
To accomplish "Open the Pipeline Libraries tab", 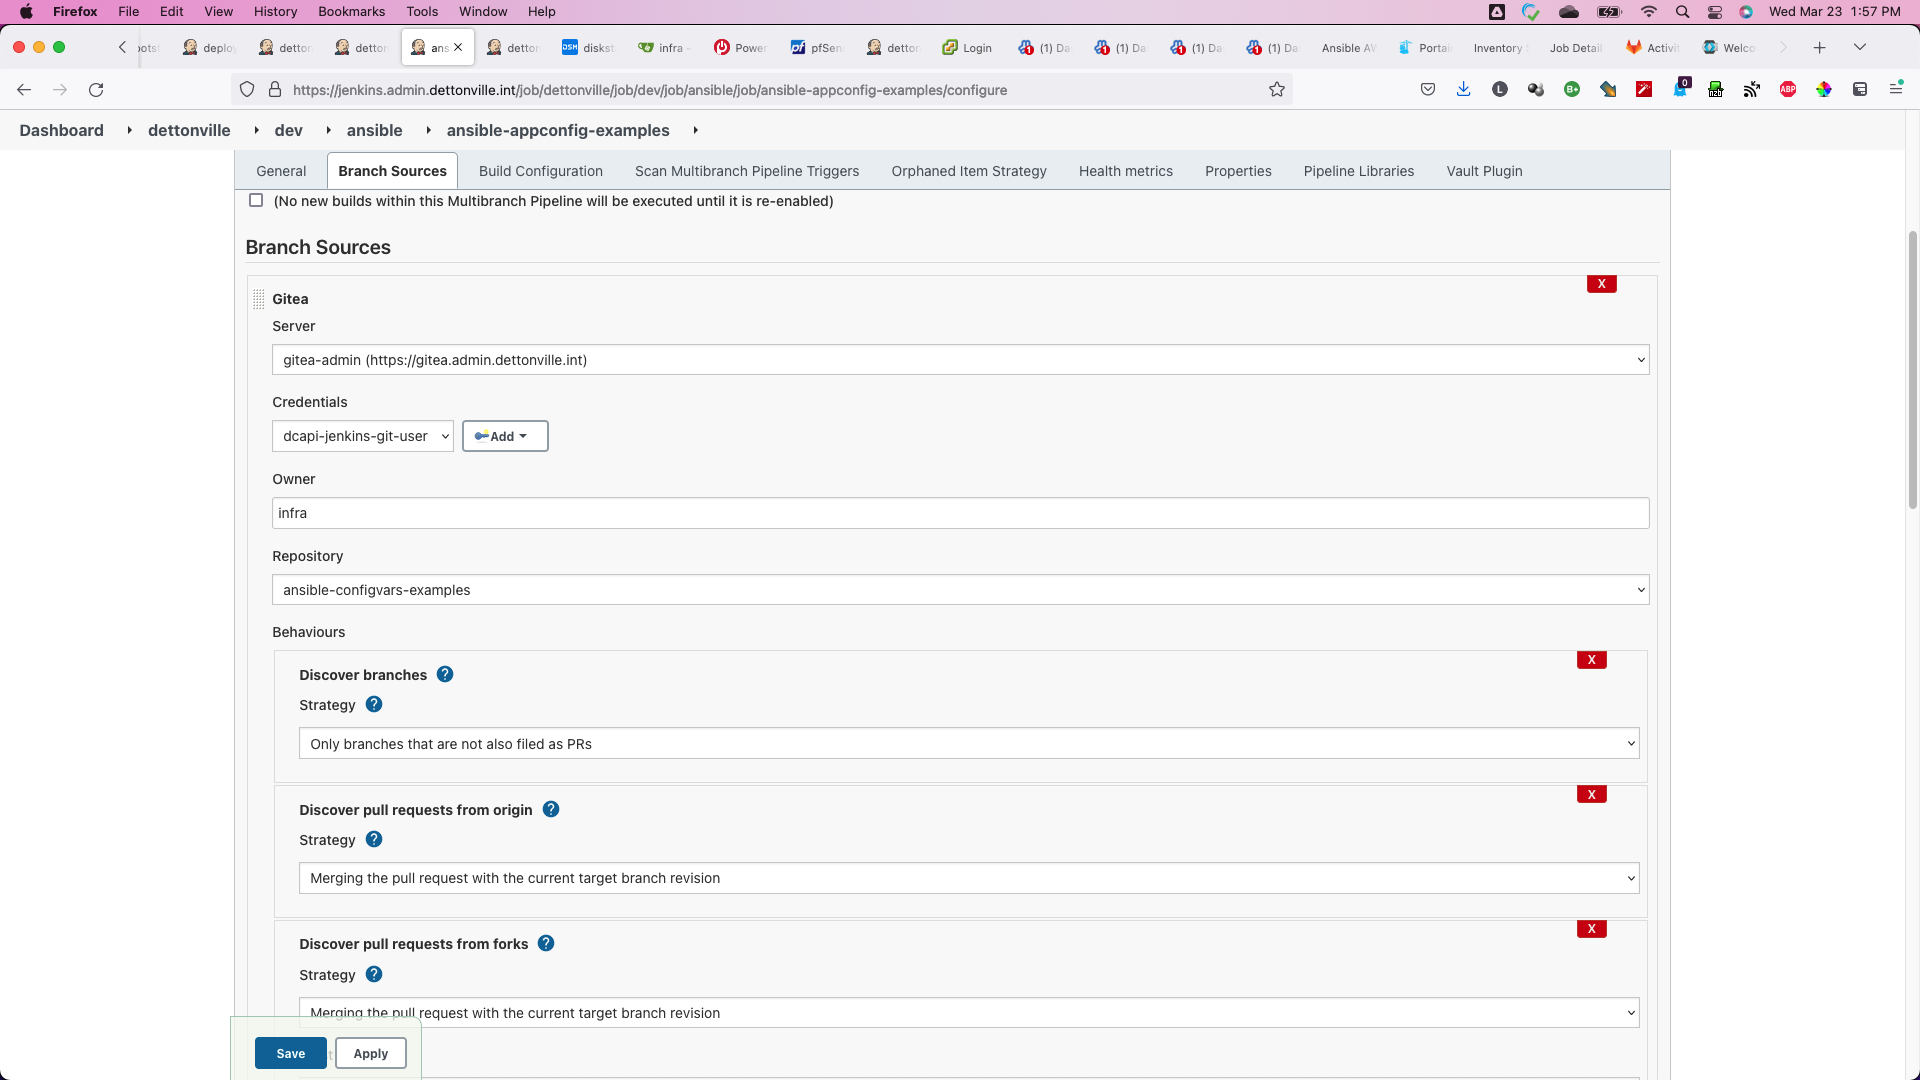I will pos(1358,171).
